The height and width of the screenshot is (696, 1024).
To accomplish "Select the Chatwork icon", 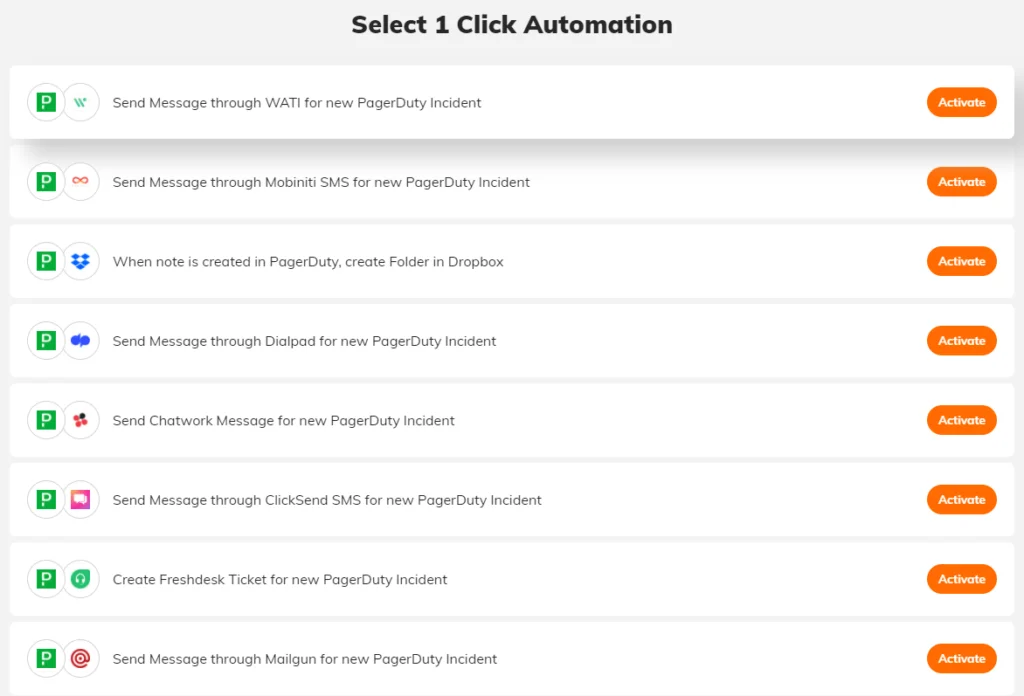I will 78,420.
